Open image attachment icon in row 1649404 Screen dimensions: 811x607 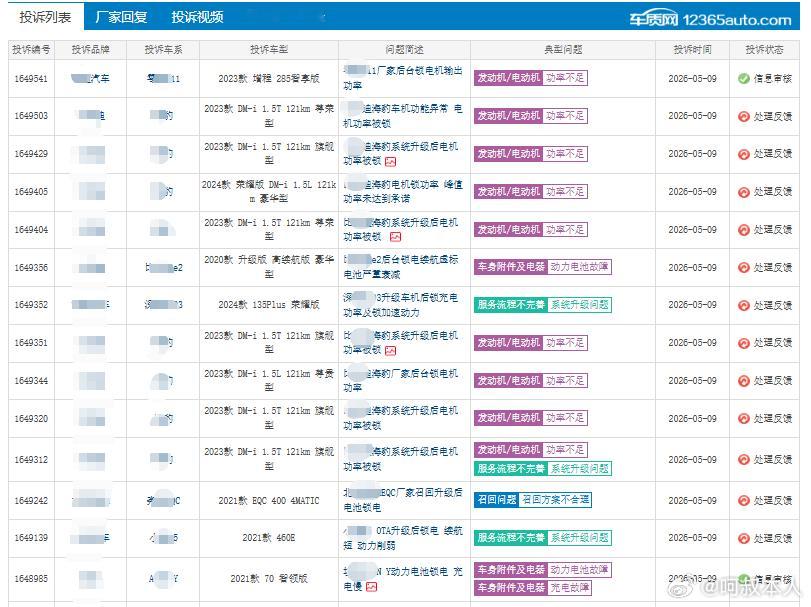click(396, 237)
